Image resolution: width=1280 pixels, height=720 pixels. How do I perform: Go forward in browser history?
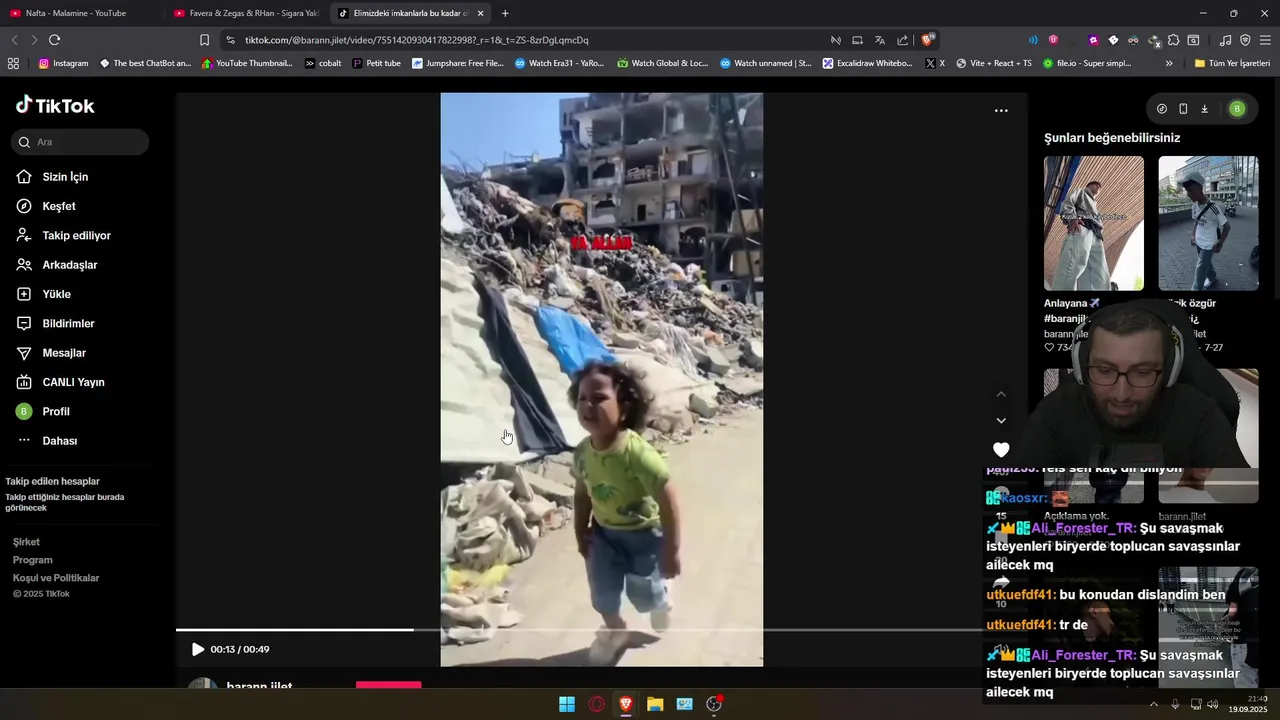[x=34, y=40]
